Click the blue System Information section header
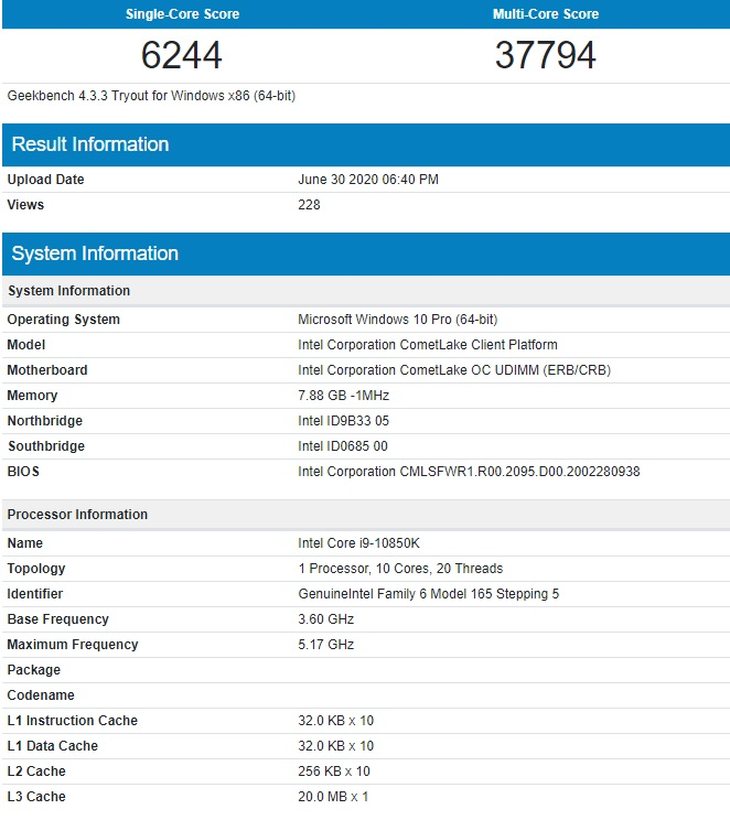 pyautogui.click(x=95, y=254)
